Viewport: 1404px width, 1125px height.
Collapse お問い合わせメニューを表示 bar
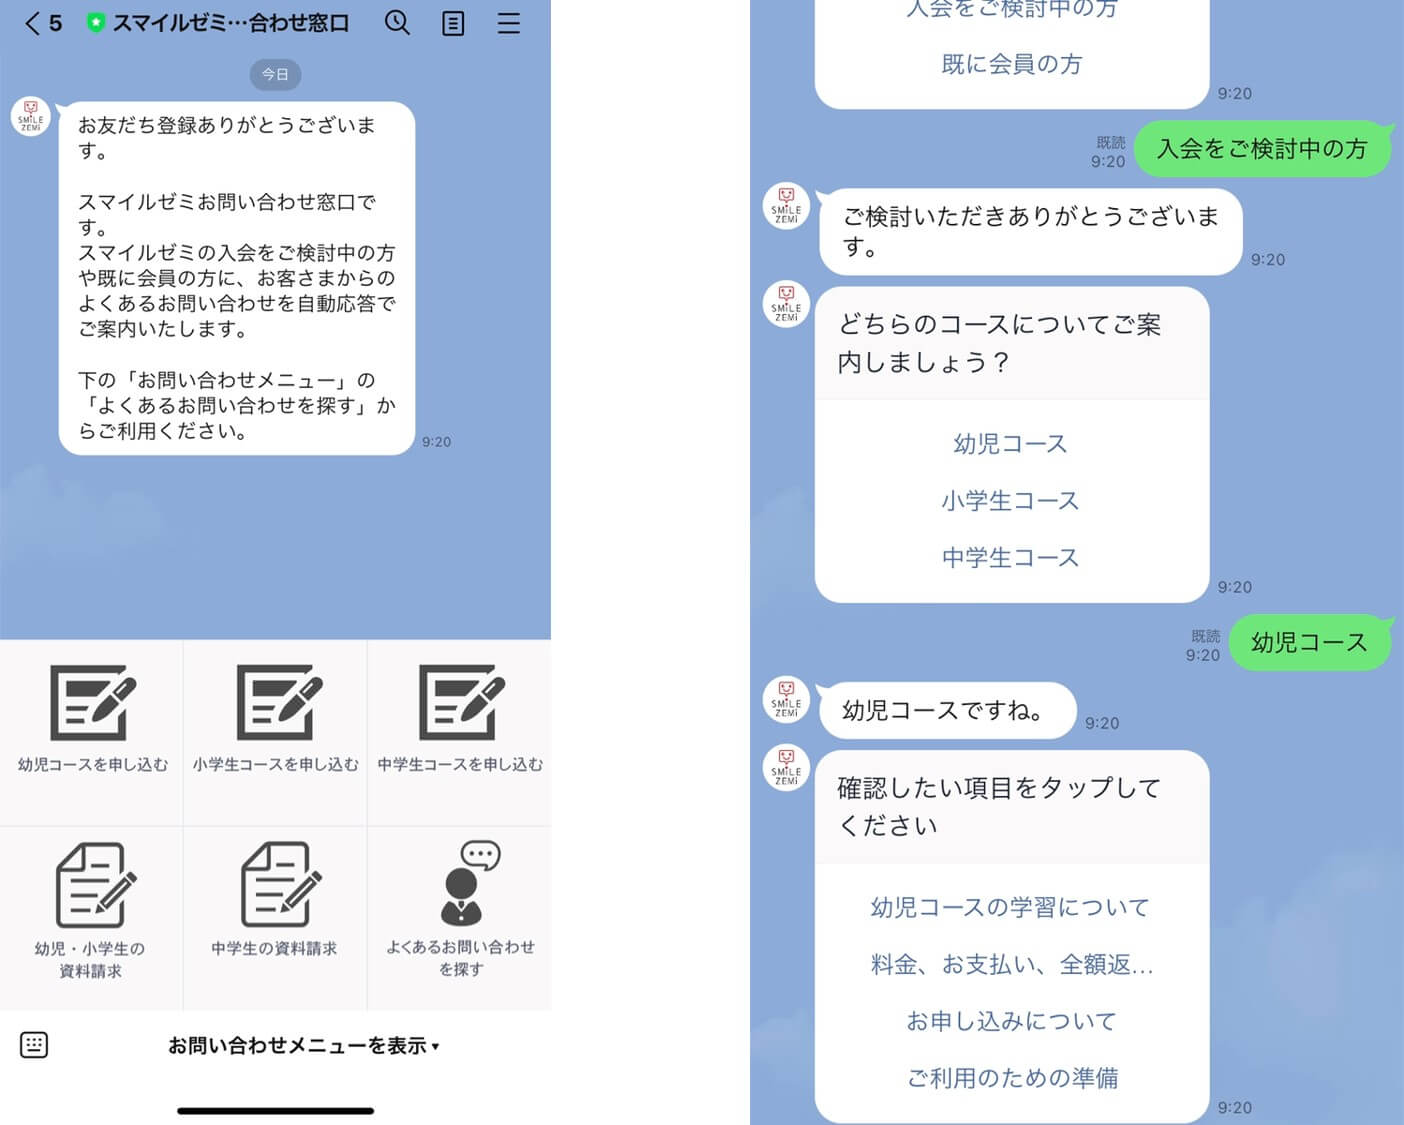point(303,1046)
